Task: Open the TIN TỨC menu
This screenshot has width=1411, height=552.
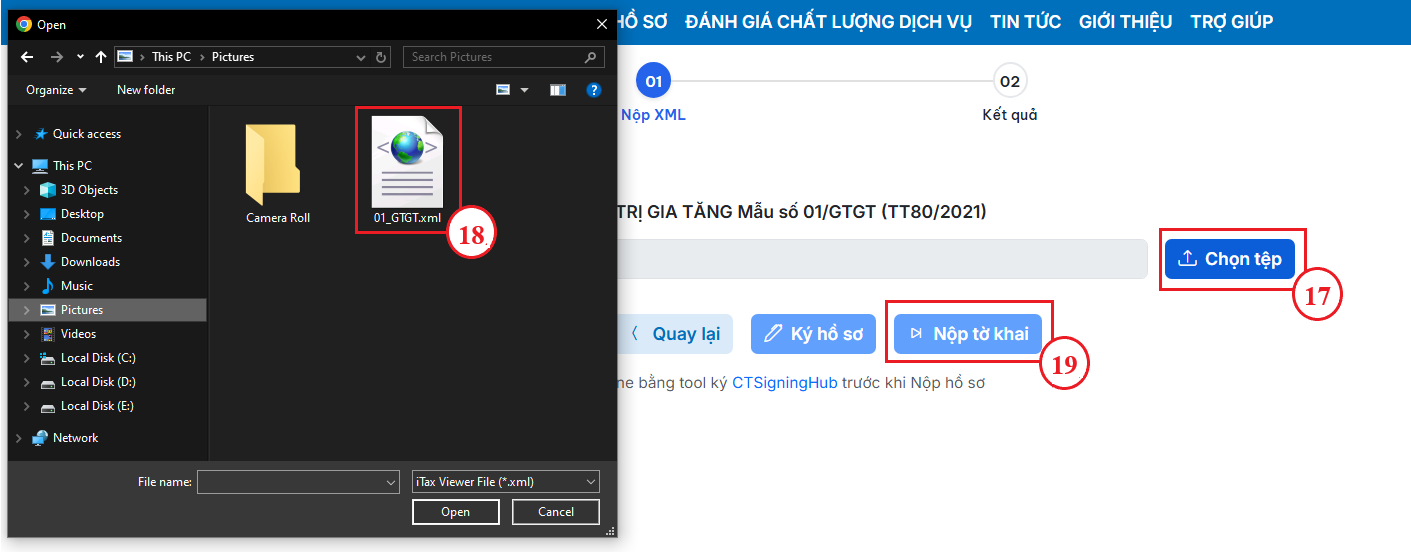Action: click(x=1025, y=22)
